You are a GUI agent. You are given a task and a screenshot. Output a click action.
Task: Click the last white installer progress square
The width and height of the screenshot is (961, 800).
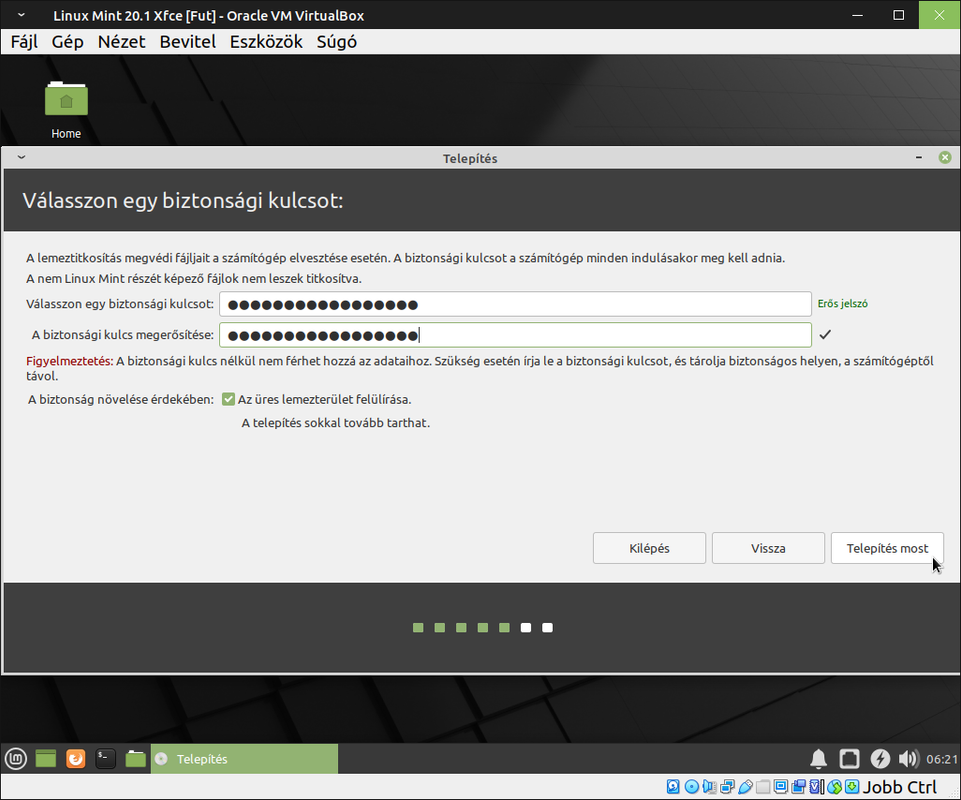(547, 627)
